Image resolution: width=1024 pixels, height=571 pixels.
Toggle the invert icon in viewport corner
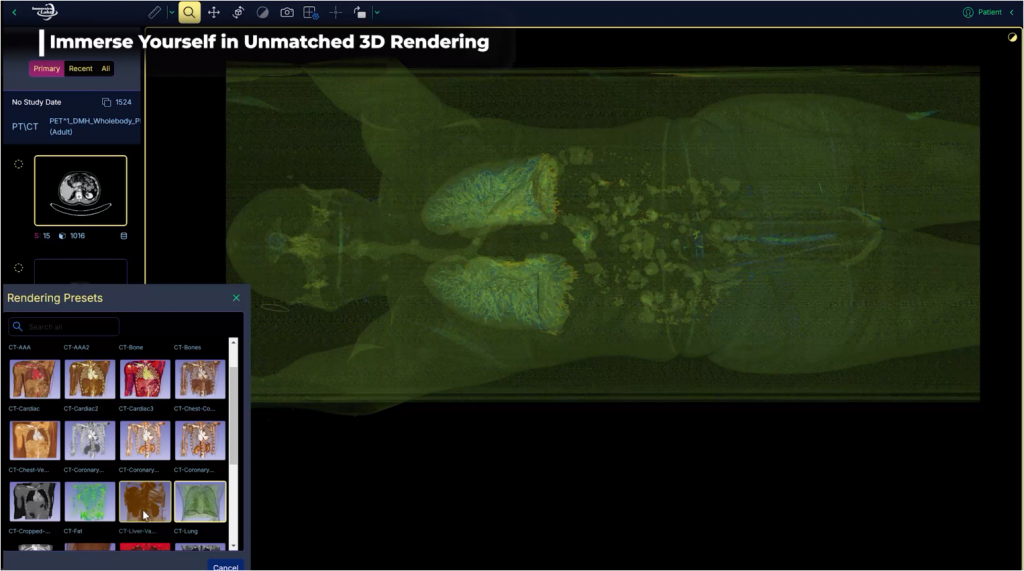pos(1012,37)
